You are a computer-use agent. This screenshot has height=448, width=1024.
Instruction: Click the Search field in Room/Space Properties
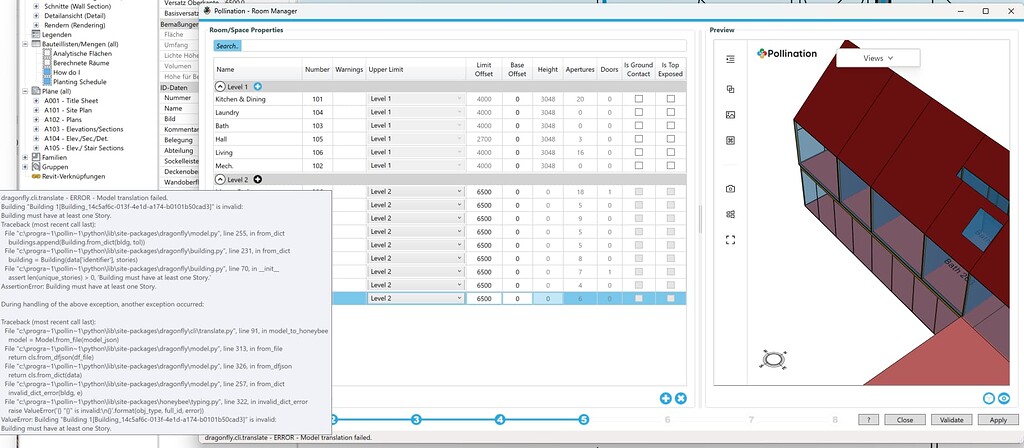[x=450, y=46]
